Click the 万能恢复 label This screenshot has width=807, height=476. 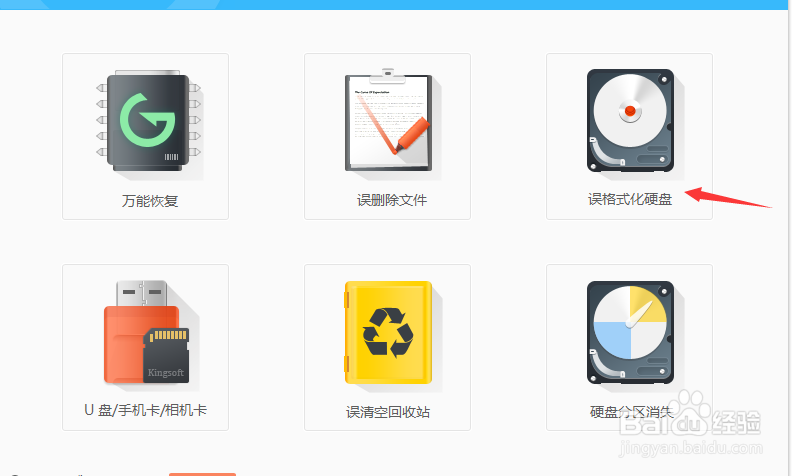point(150,201)
